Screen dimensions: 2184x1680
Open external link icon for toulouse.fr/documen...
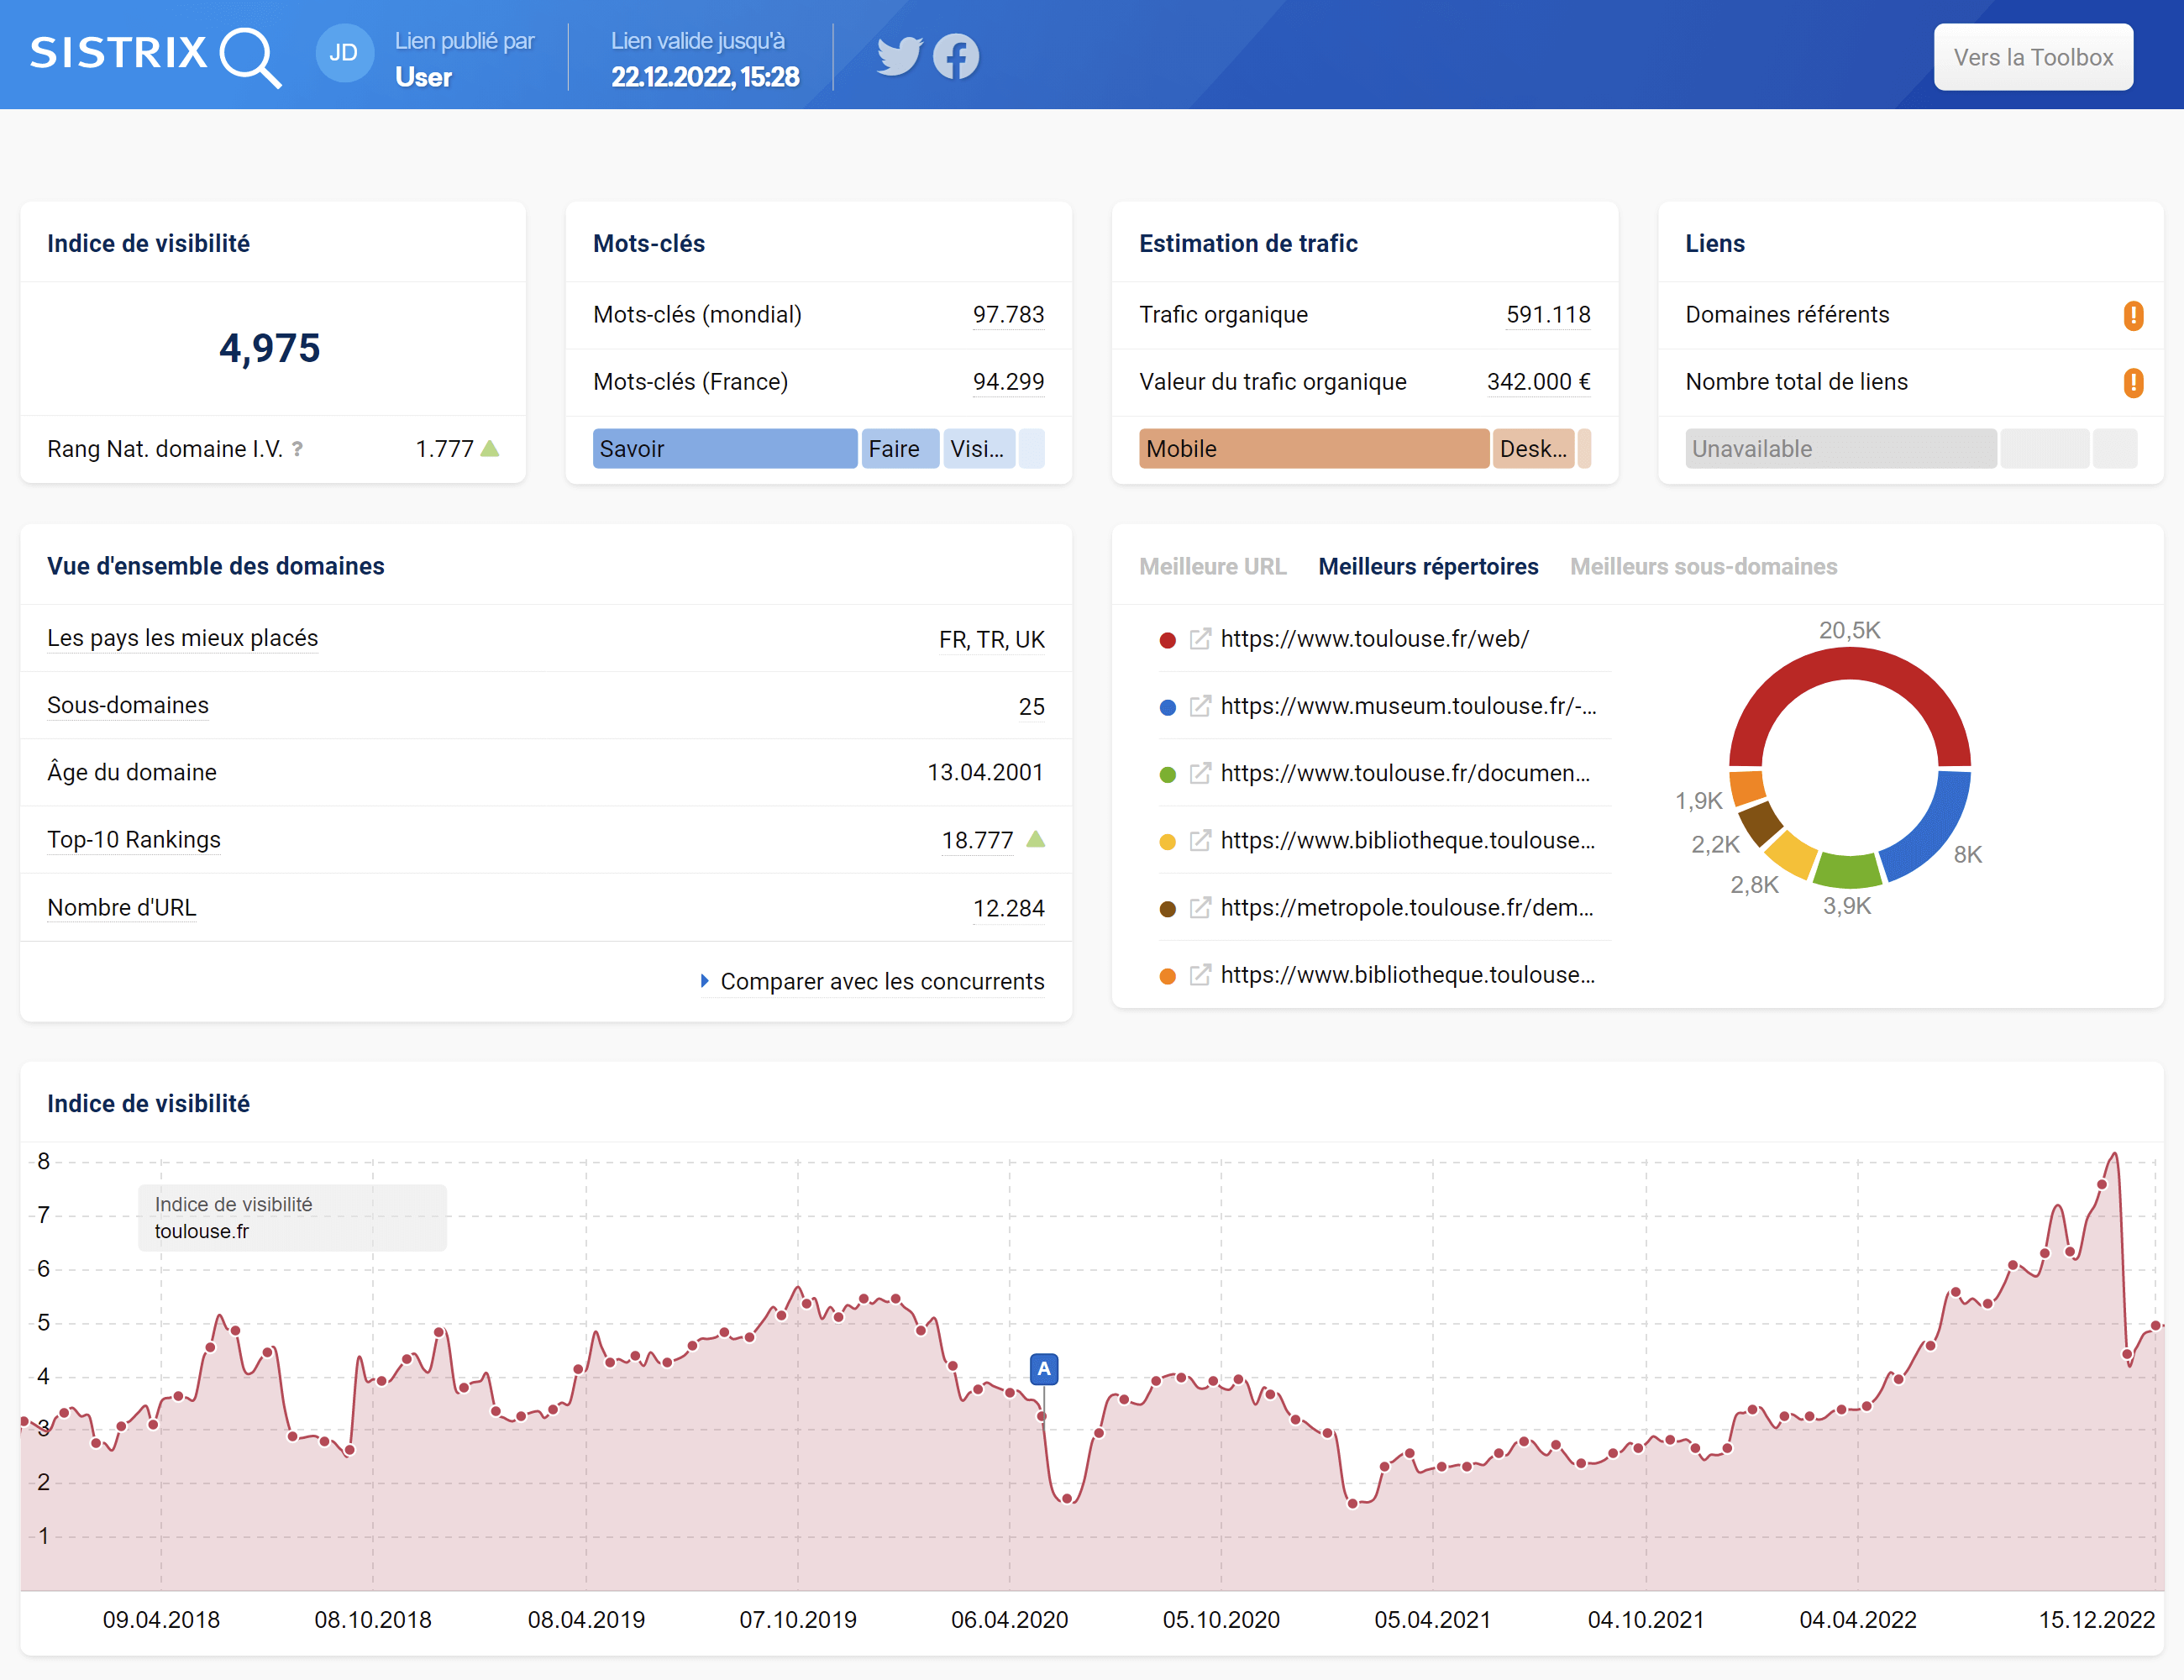click(x=1200, y=773)
